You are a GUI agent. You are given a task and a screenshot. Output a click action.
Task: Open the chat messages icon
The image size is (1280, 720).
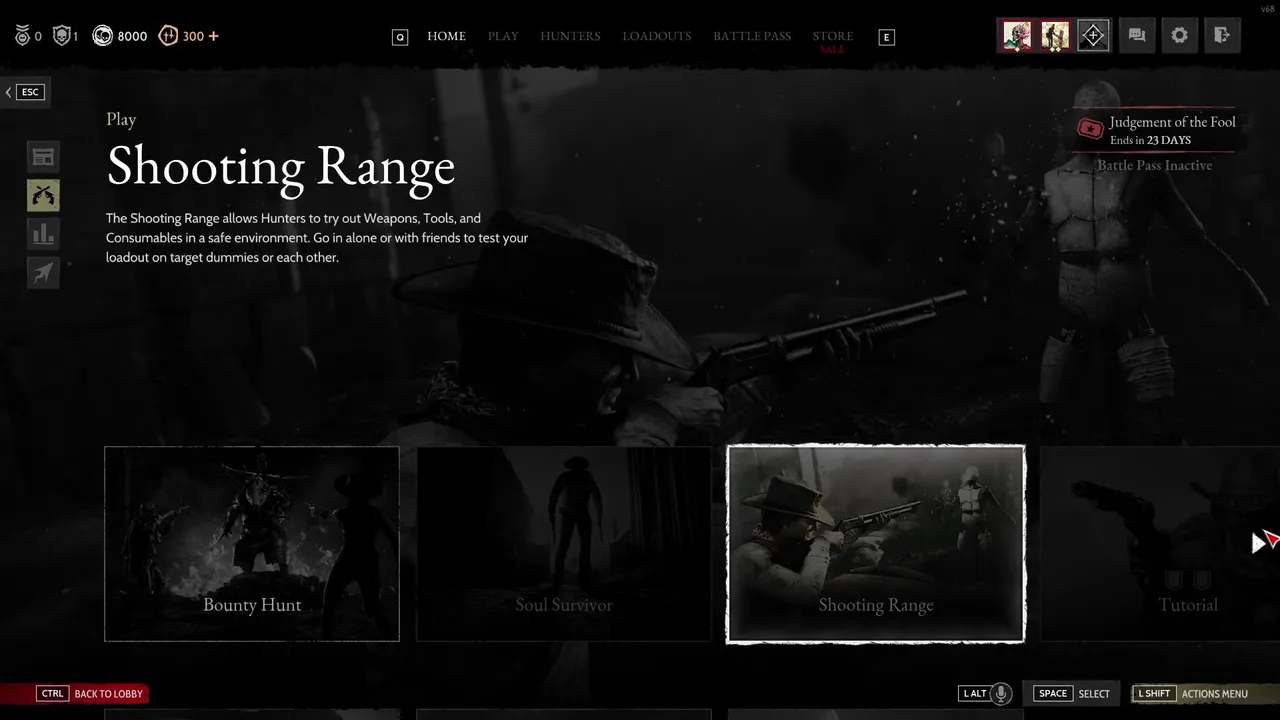[x=1137, y=35]
